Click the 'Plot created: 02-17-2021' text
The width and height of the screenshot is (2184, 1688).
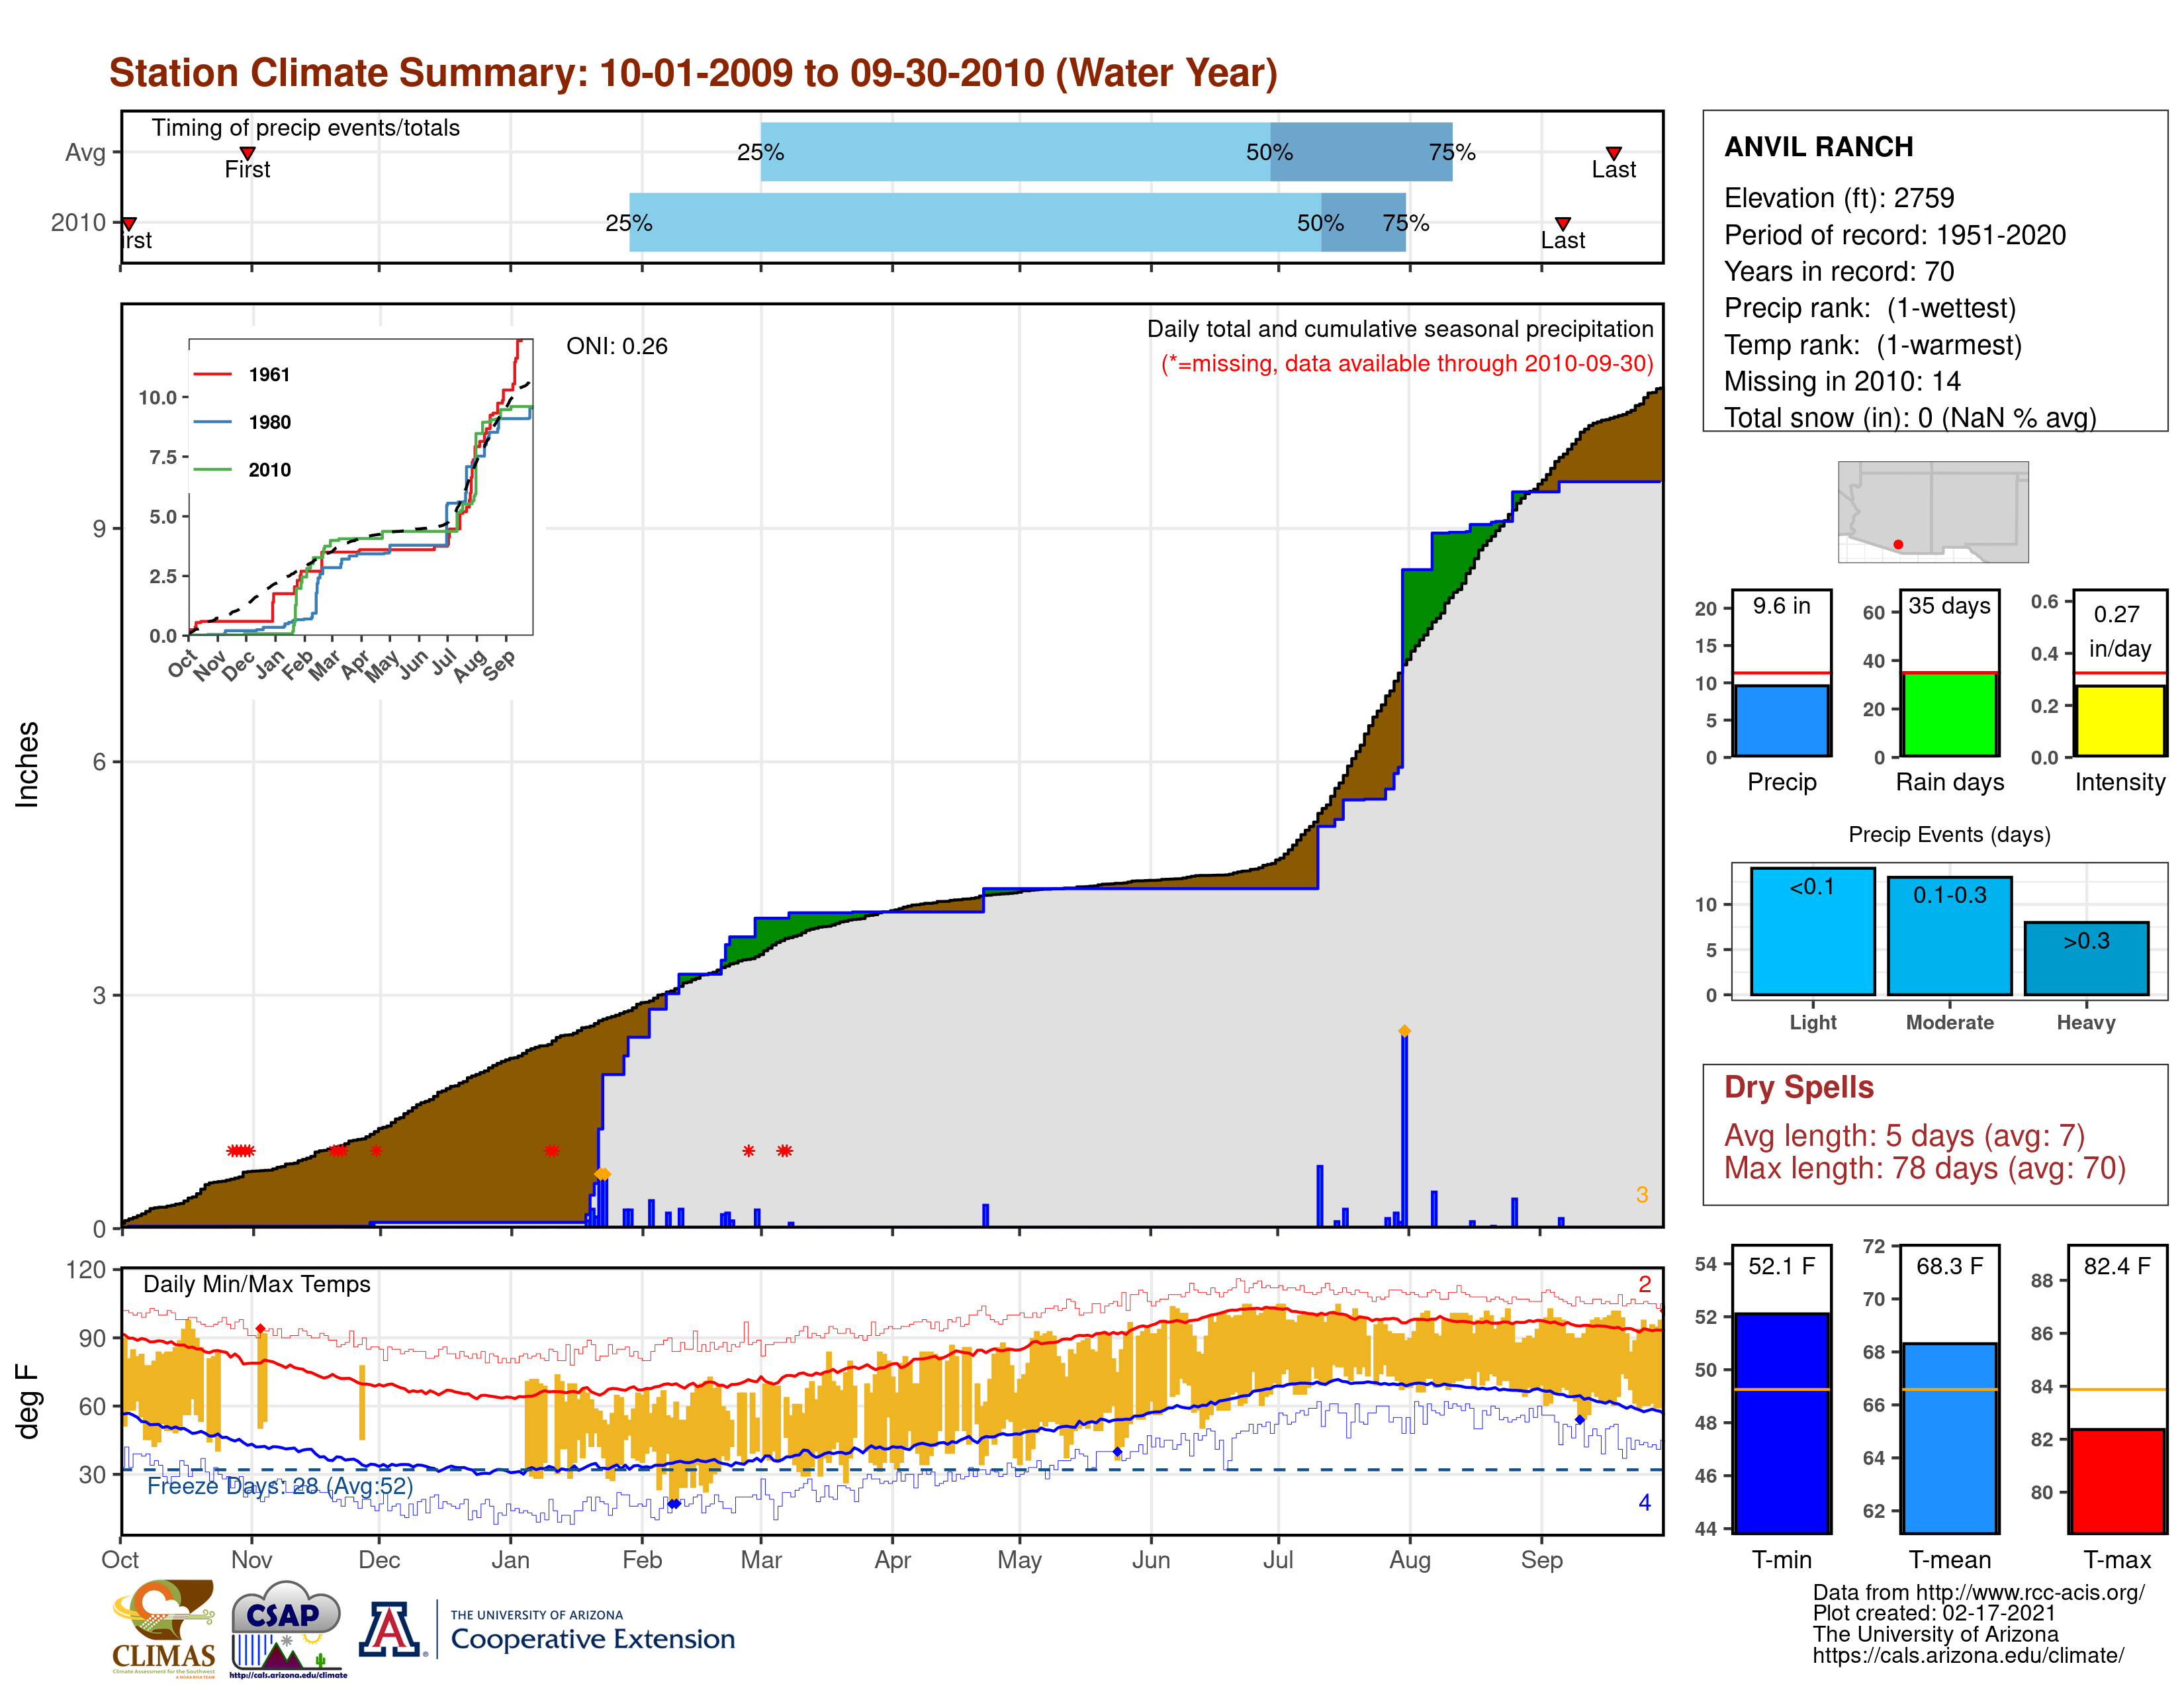coord(1934,1613)
